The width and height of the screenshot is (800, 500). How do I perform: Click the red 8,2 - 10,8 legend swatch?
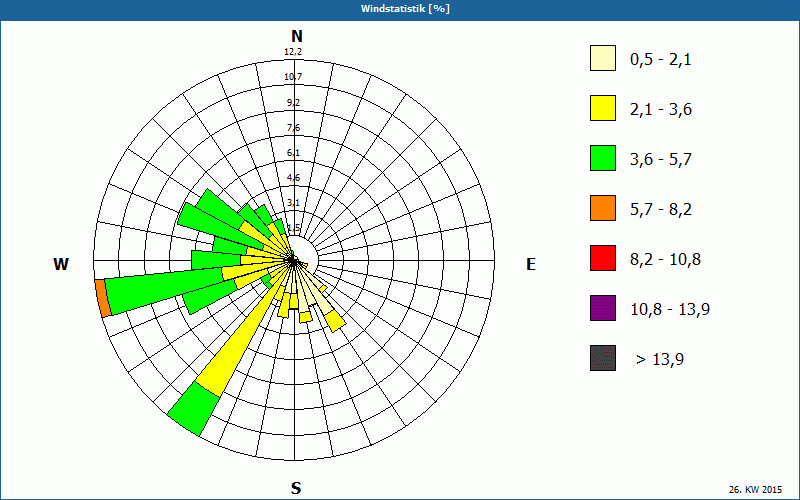tap(603, 258)
